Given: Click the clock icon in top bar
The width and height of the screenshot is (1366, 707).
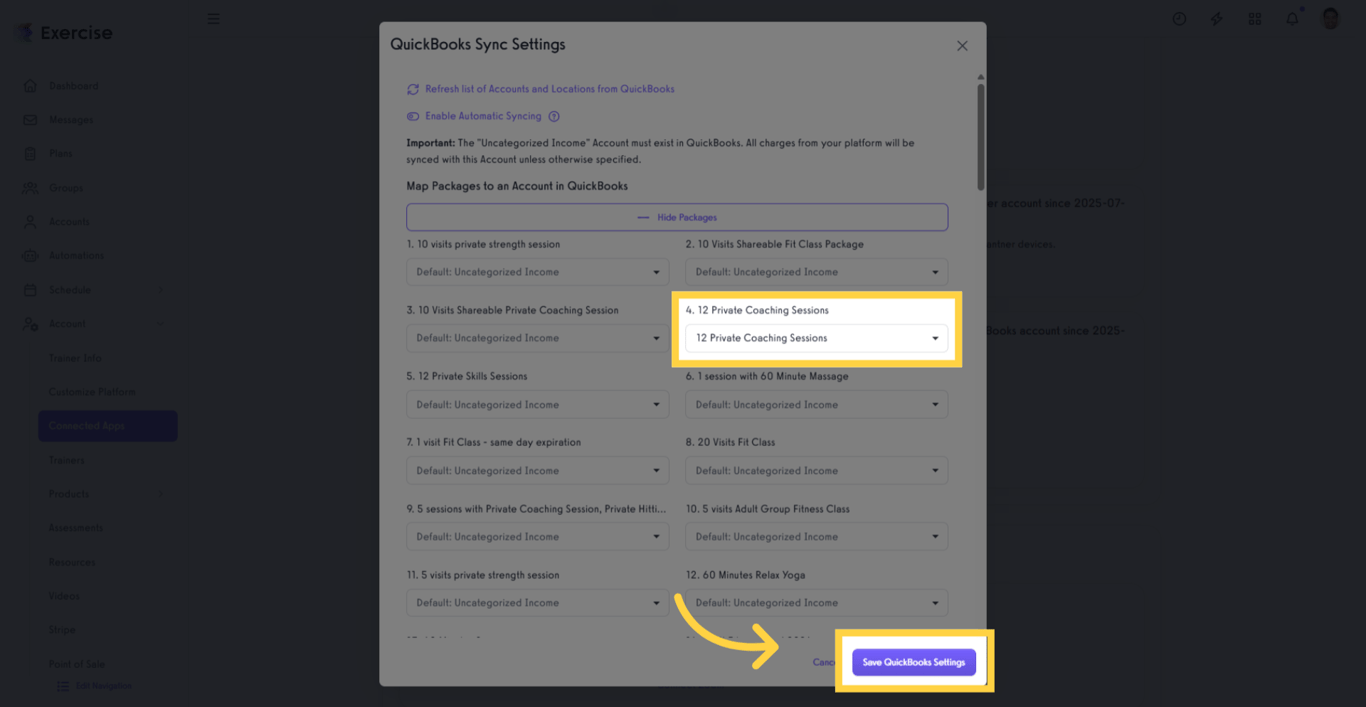Looking at the screenshot, I should 1180,19.
